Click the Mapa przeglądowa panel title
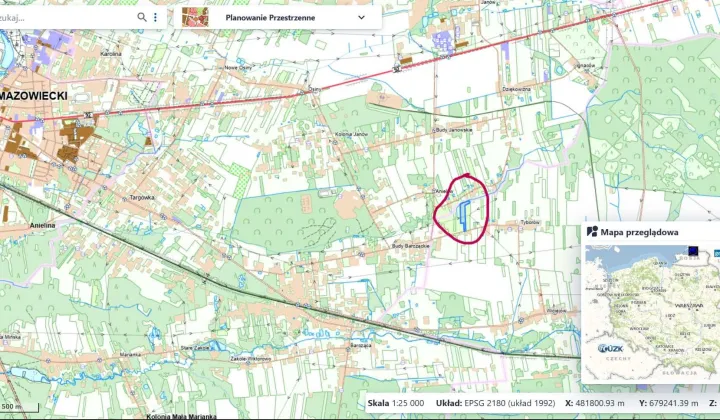 coord(639,232)
